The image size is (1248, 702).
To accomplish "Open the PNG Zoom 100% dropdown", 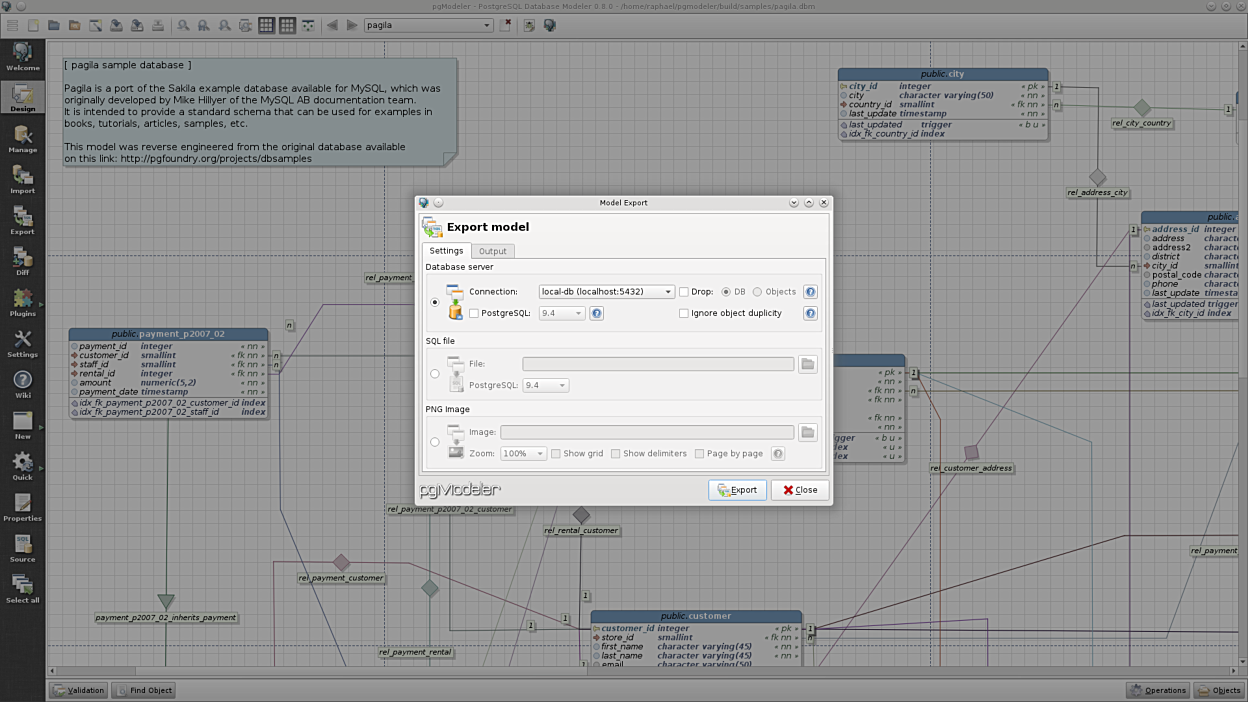I will point(523,453).
